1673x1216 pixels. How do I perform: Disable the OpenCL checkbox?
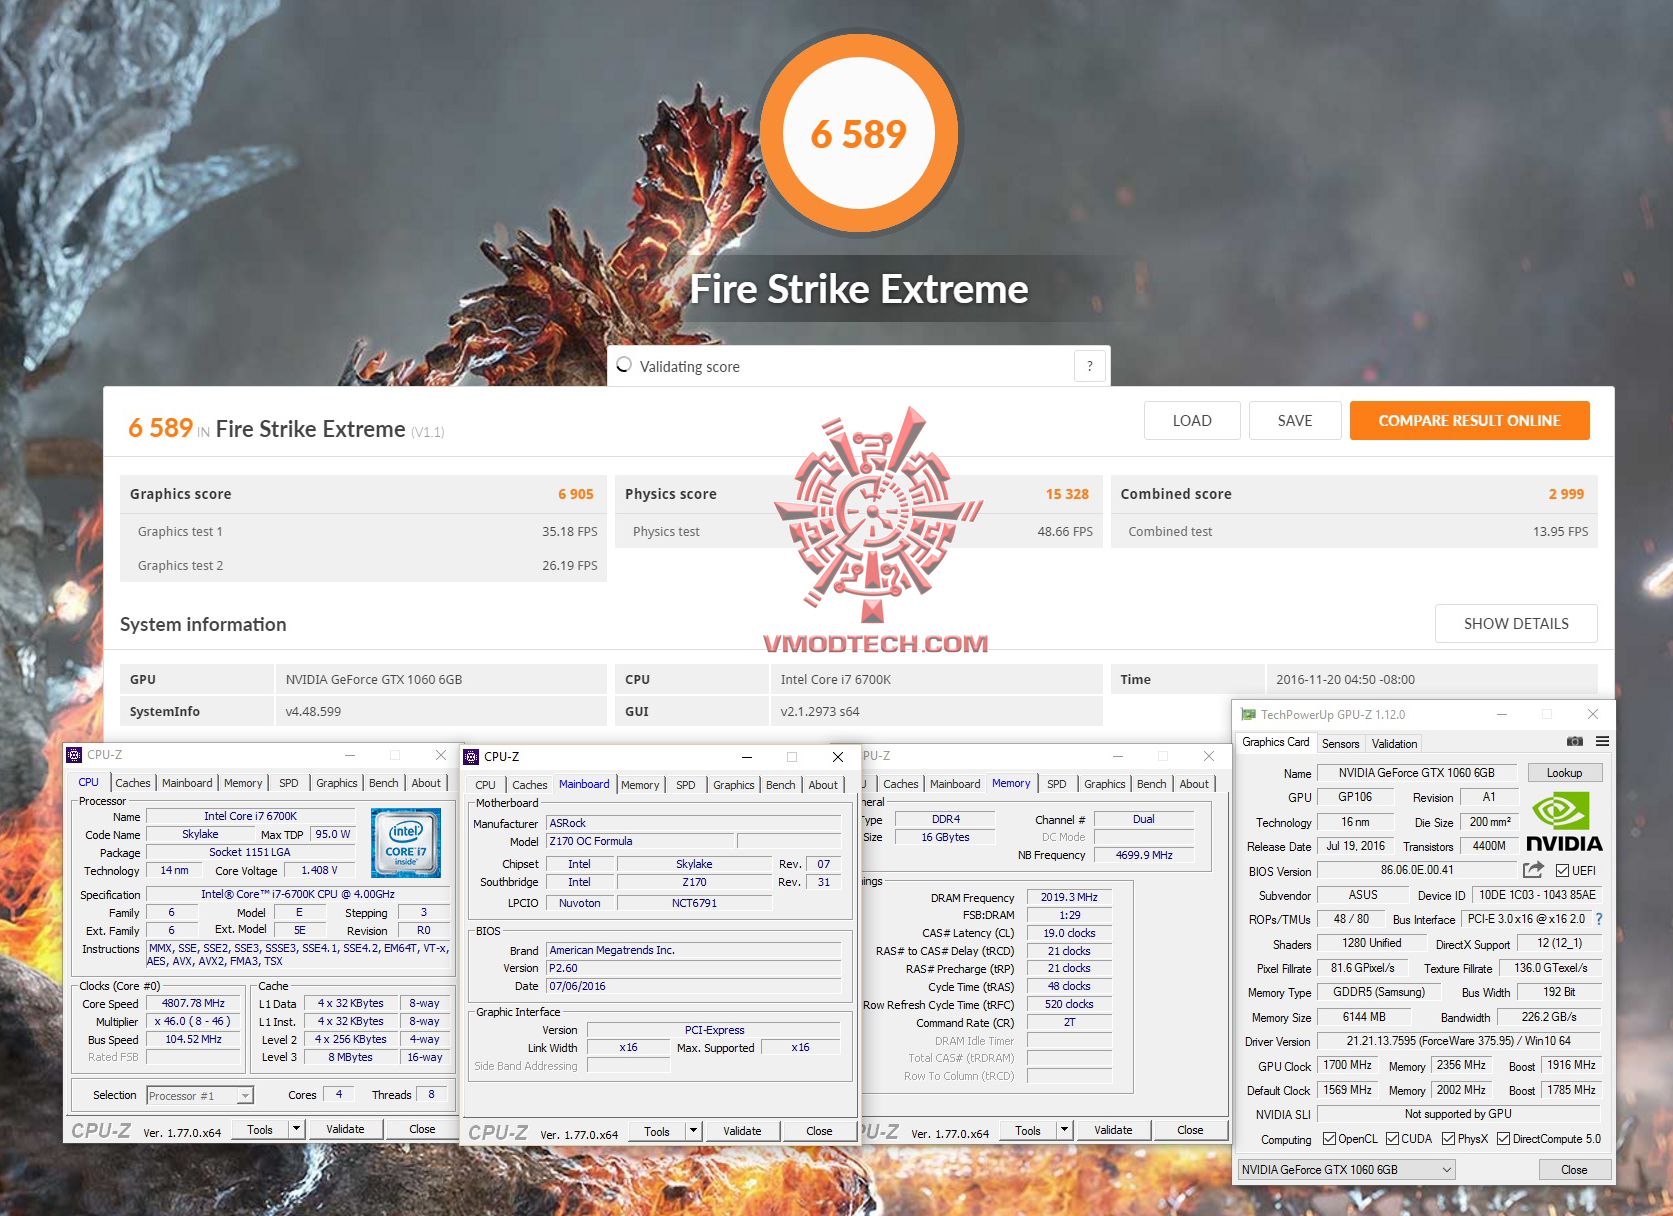click(1329, 1139)
